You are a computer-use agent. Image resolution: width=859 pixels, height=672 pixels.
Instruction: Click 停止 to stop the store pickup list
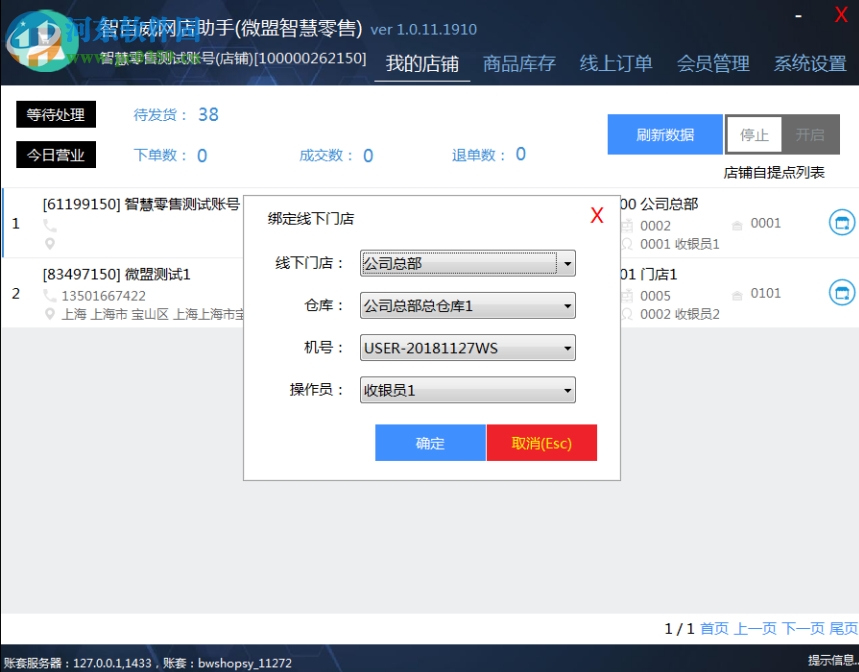coord(754,135)
